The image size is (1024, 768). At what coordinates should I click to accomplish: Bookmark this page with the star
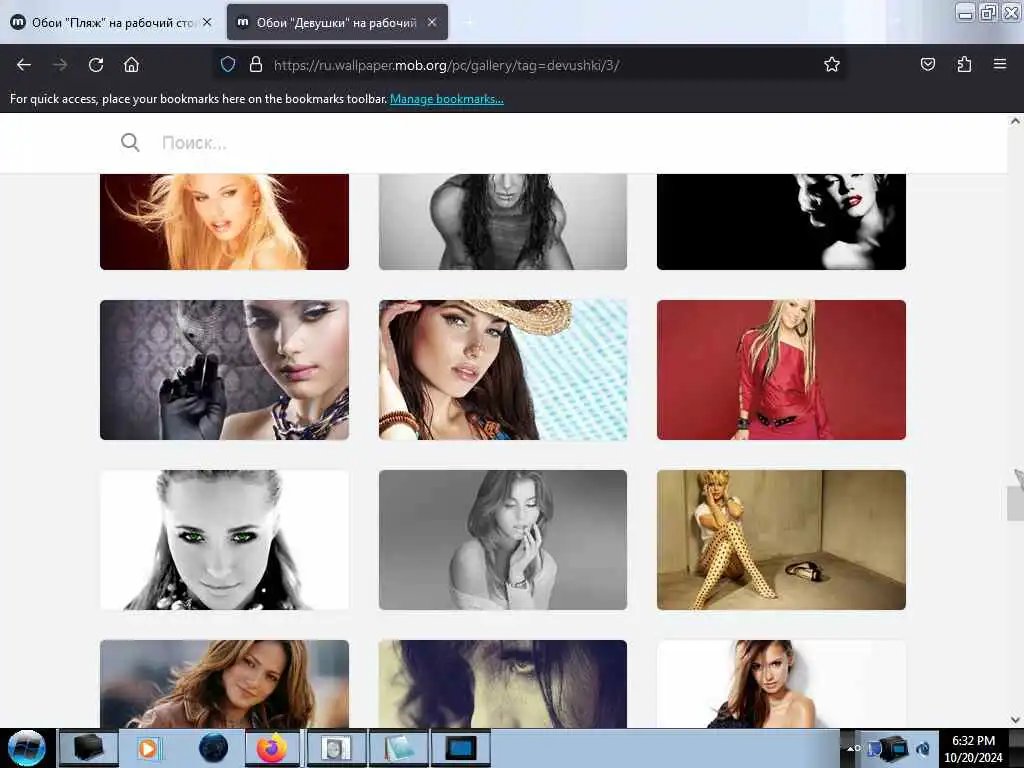pos(831,64)
